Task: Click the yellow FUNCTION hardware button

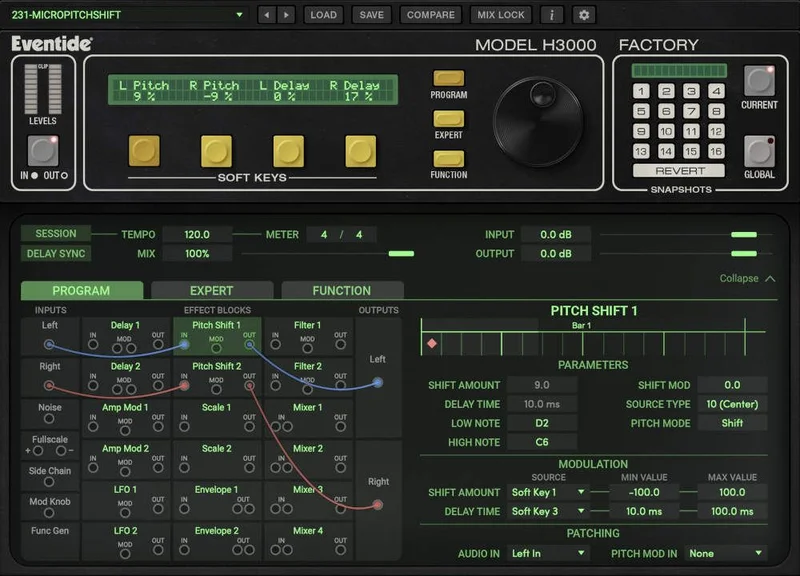Action: (x=448, y=158)
